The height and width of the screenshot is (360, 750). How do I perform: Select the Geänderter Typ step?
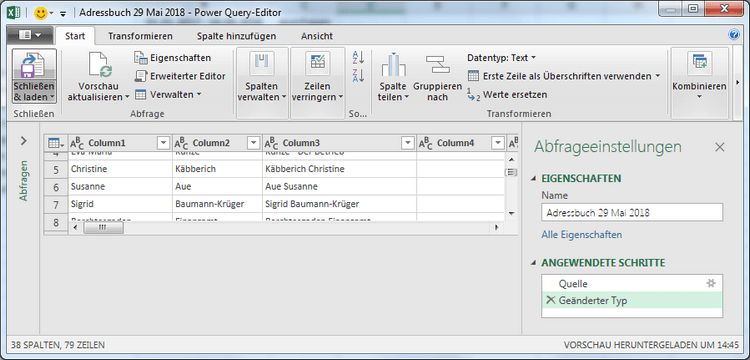[x=632, y=300]
